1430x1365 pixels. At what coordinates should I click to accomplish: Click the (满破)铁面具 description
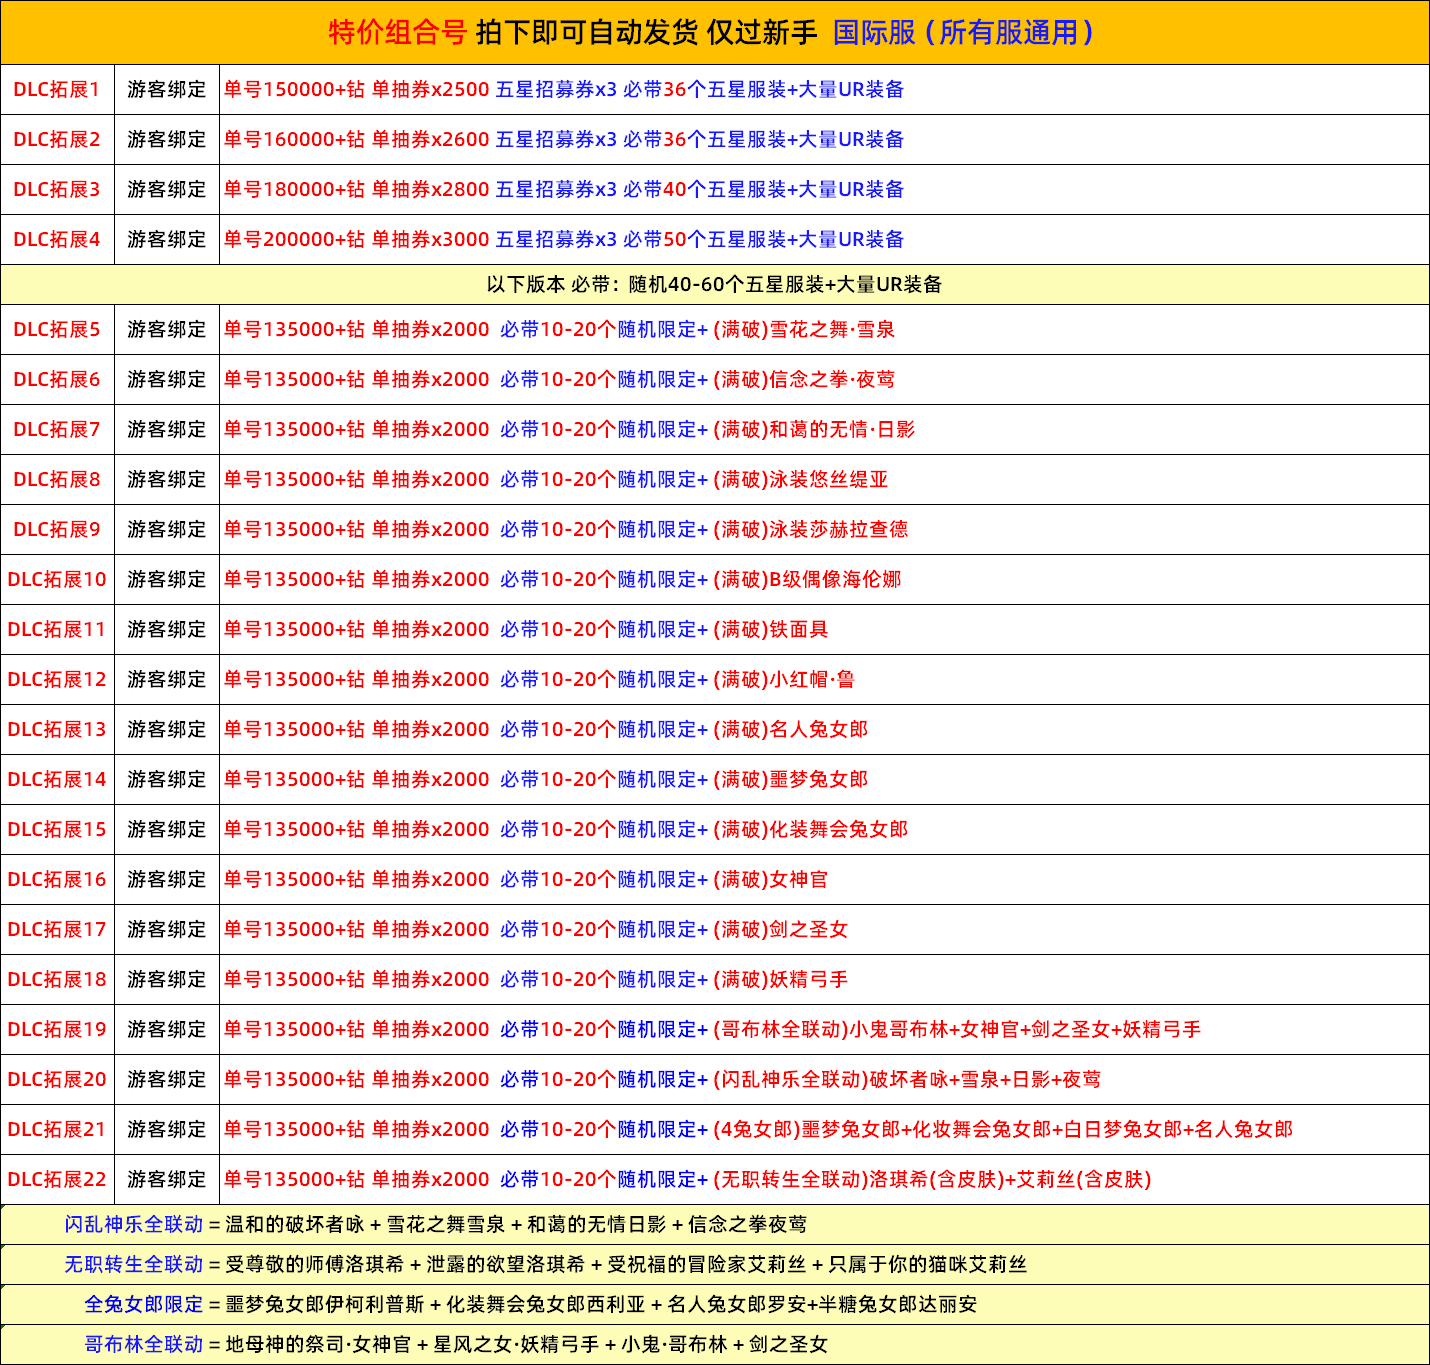771,630
